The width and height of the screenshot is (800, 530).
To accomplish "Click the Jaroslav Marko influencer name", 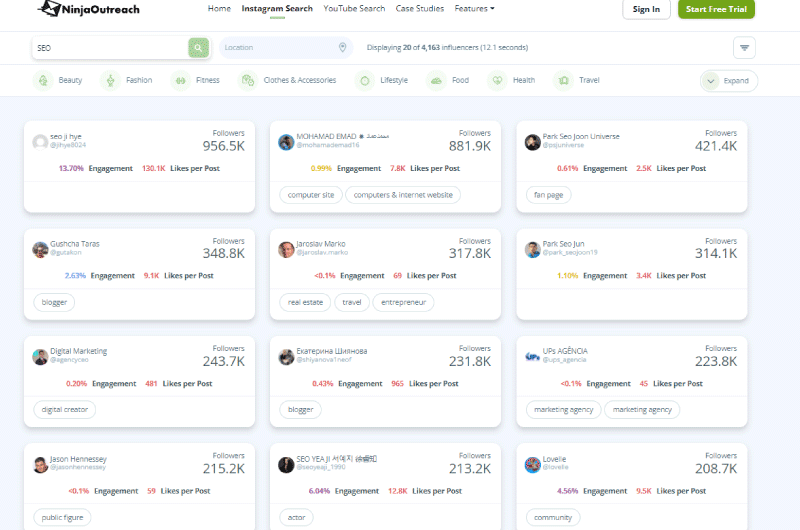I will (320, 244).
